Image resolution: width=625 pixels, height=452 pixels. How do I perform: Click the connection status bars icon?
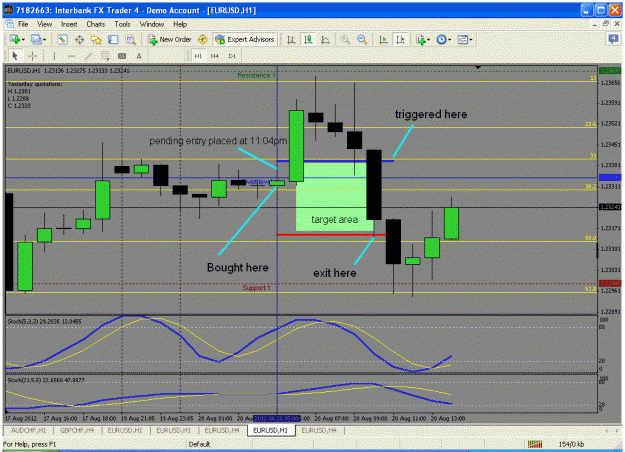[535, 444]
